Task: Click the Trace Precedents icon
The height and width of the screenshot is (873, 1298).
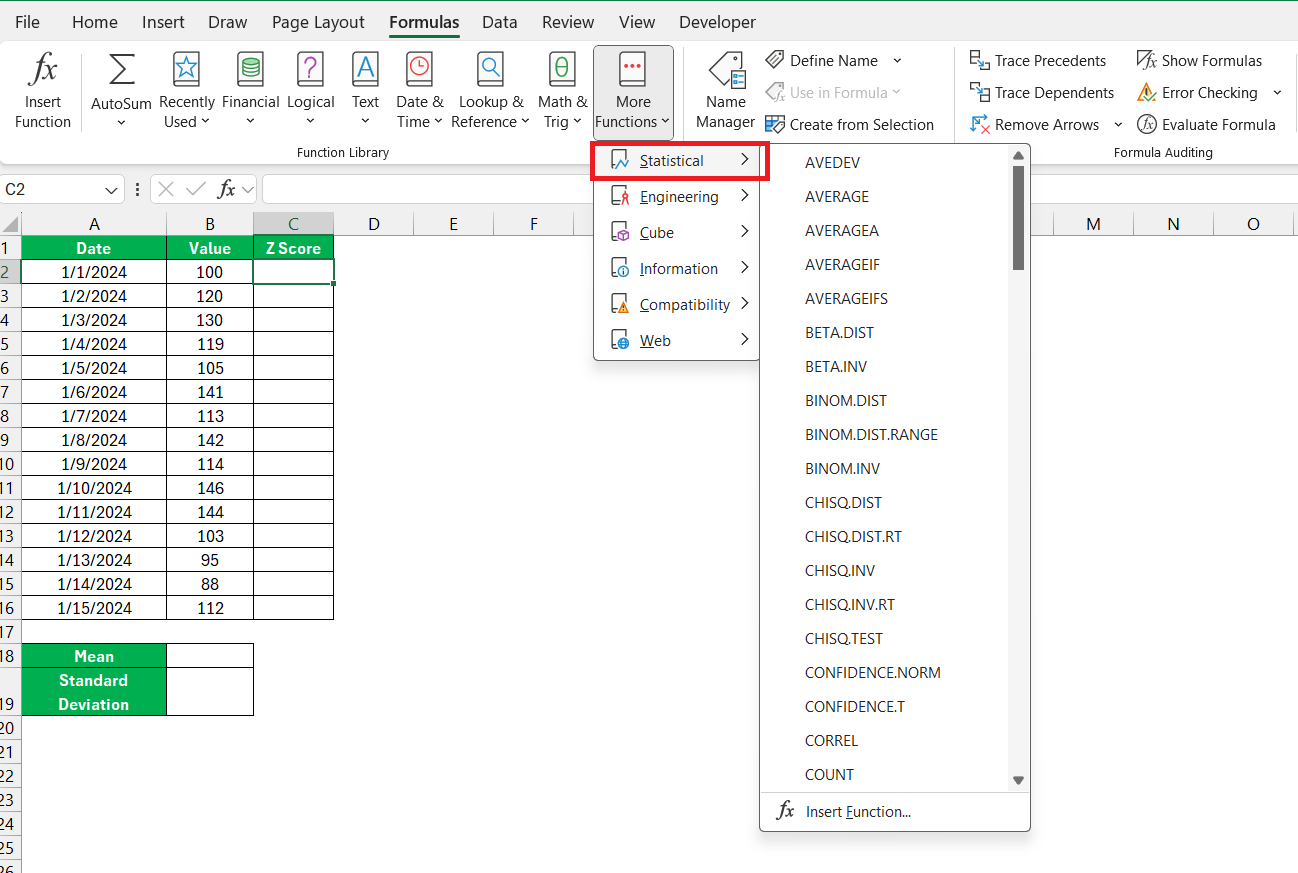Action: tap(980, 61)
